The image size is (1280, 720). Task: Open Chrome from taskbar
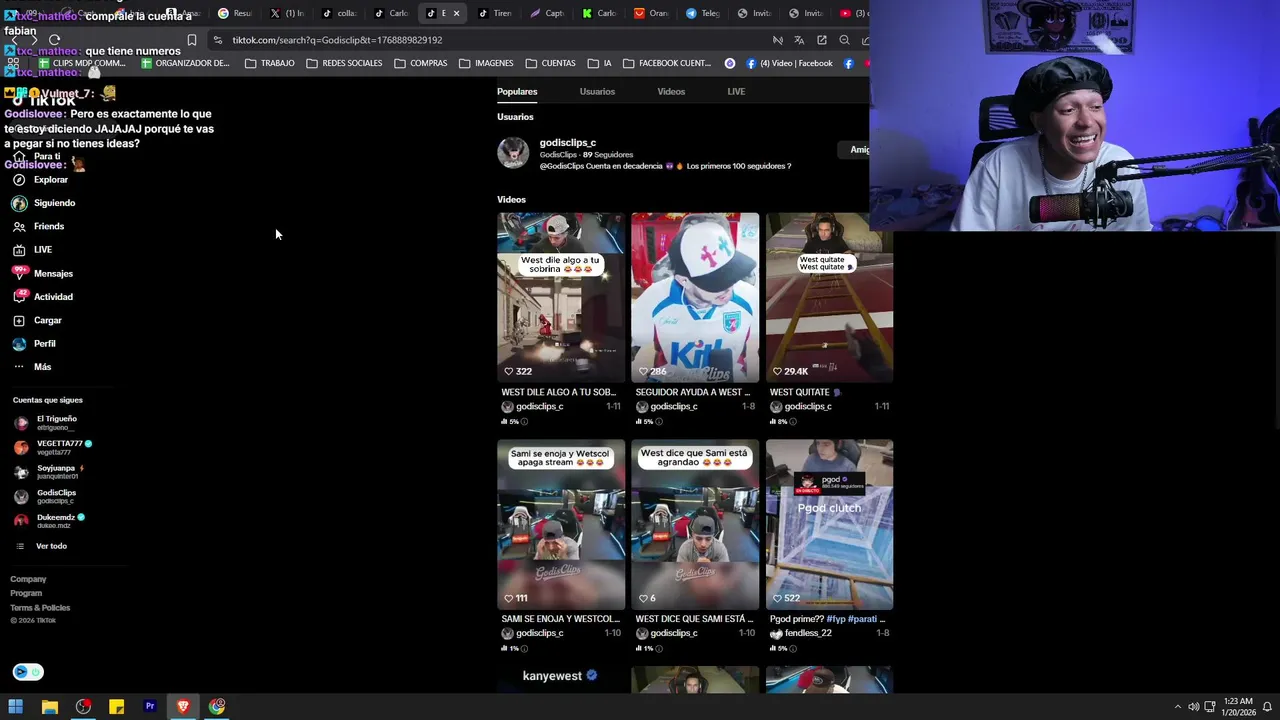click(x=217, y=706)
